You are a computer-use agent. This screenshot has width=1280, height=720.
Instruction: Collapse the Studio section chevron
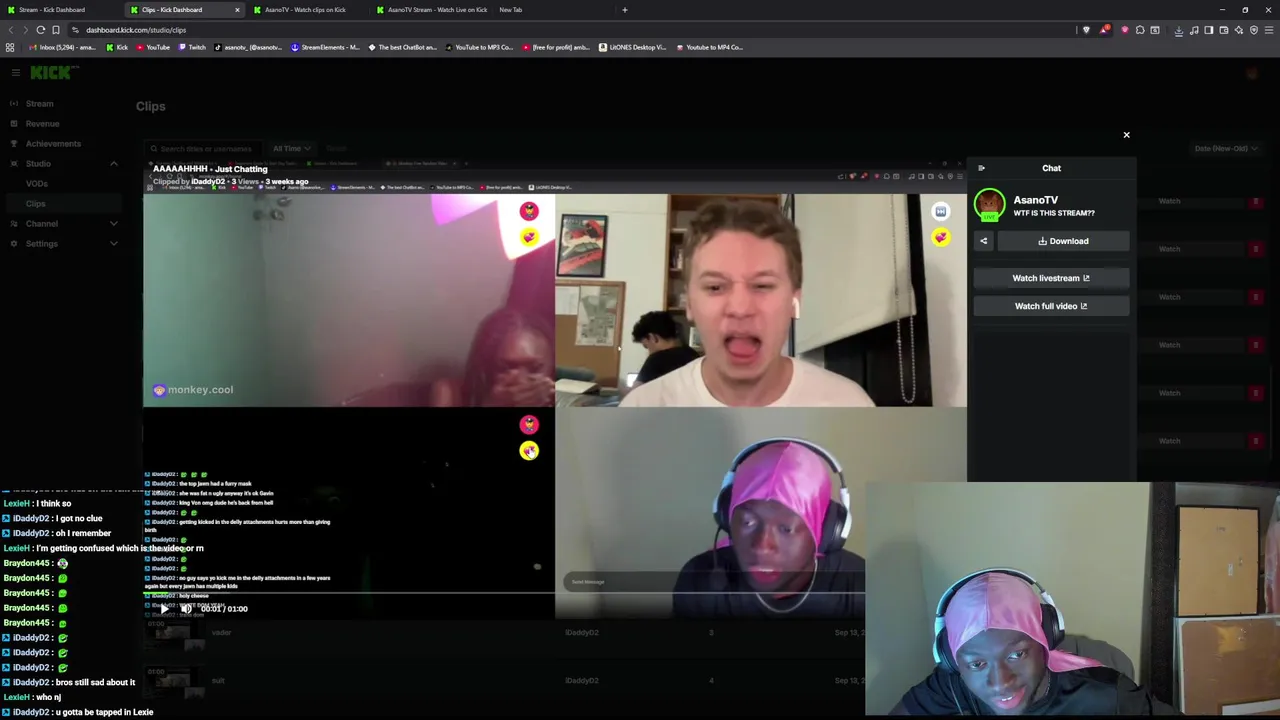click(x=113, y=164)
